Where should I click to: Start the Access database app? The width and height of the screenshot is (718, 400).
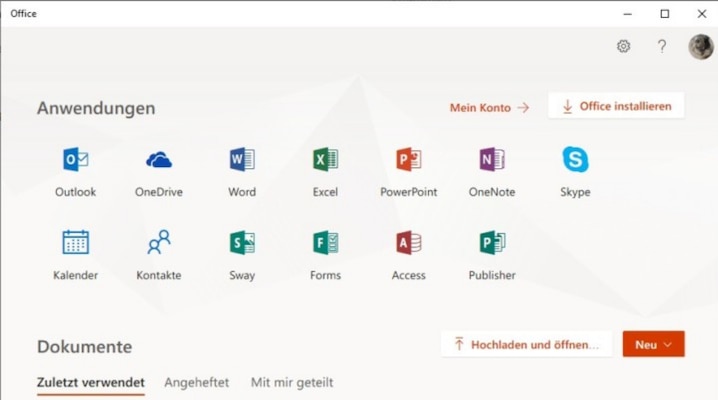click(x=408, y=243)
